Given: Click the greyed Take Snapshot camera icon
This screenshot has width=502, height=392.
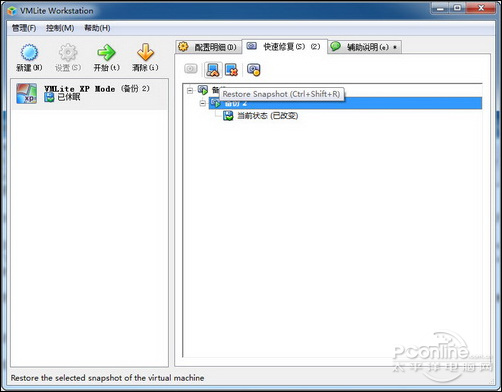Looking at the screenshot, I should [x=191, y=69].
